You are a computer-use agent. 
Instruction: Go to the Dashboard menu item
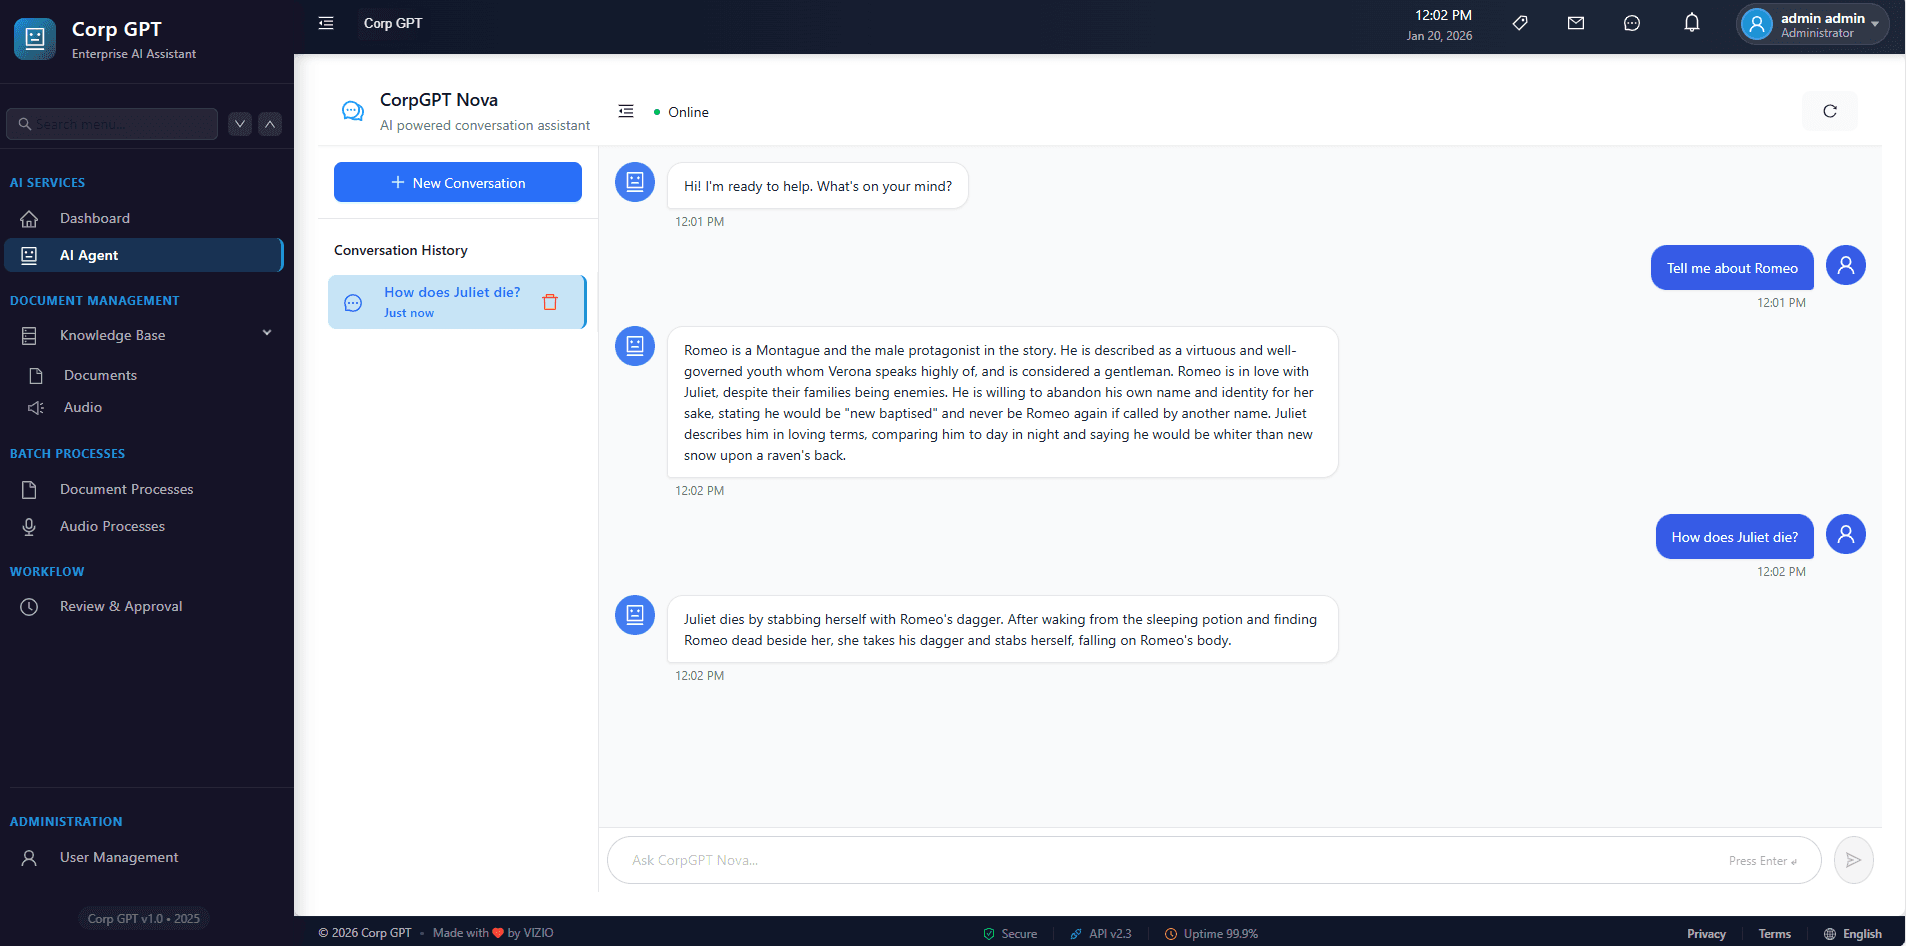[x=95, y=218]
